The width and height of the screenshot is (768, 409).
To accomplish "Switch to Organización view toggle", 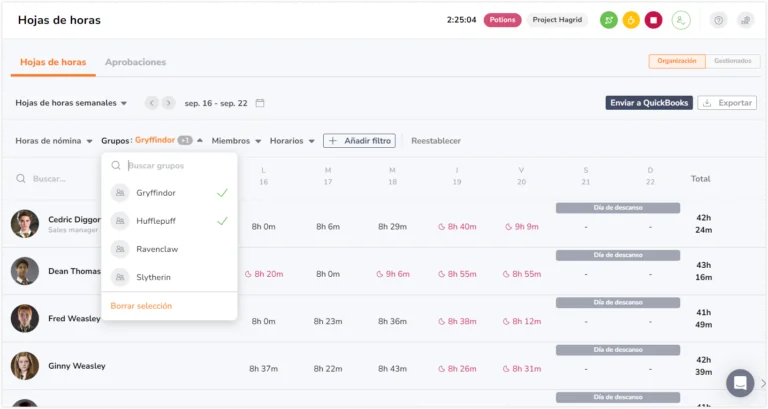I will [x=677, y=61].
